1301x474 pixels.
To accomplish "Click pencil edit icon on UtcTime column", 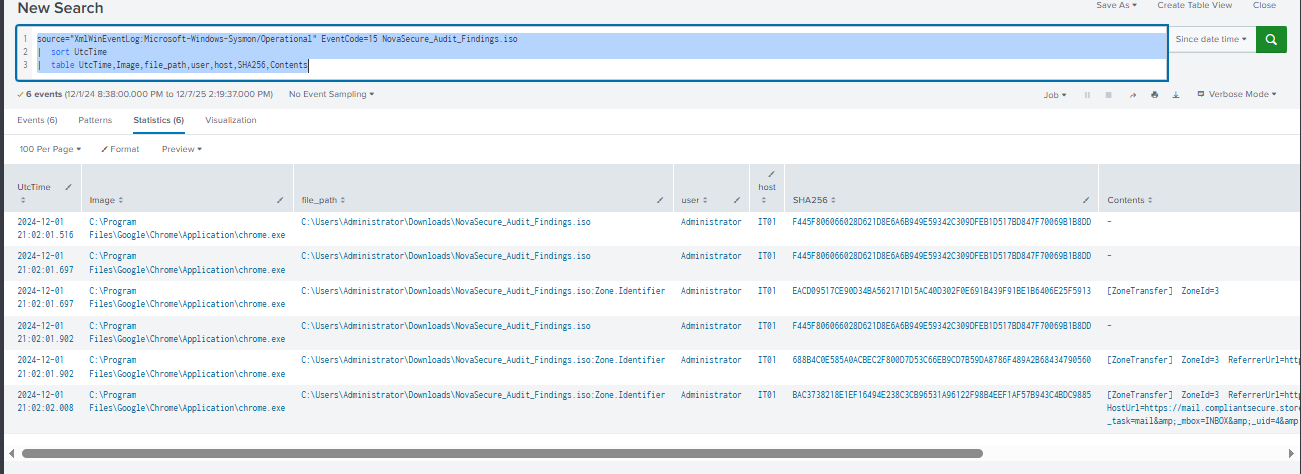I will [68, 187].
